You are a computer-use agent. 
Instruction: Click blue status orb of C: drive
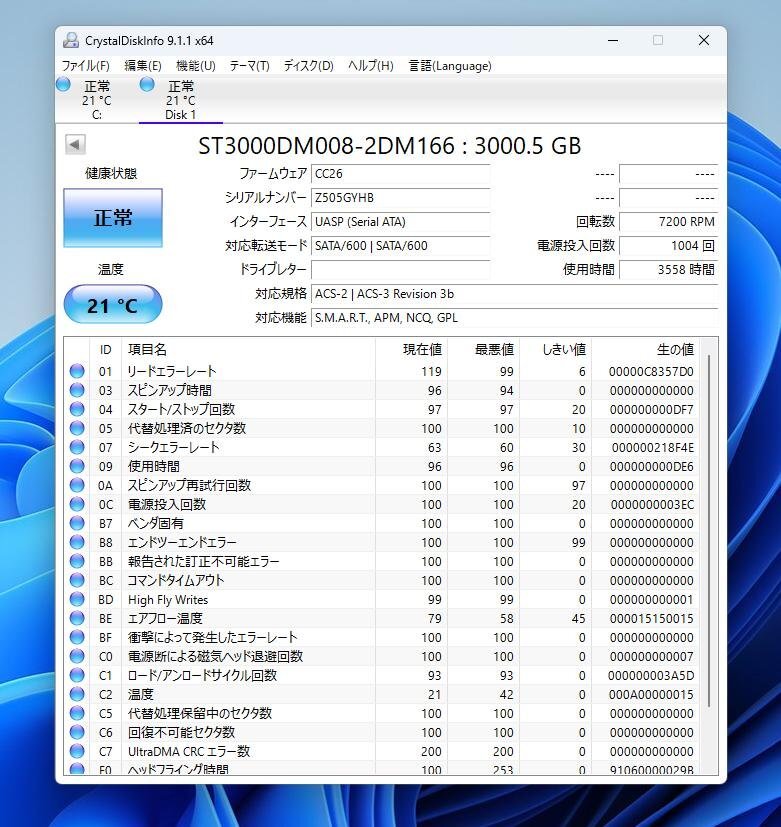(x=63, y=85)
